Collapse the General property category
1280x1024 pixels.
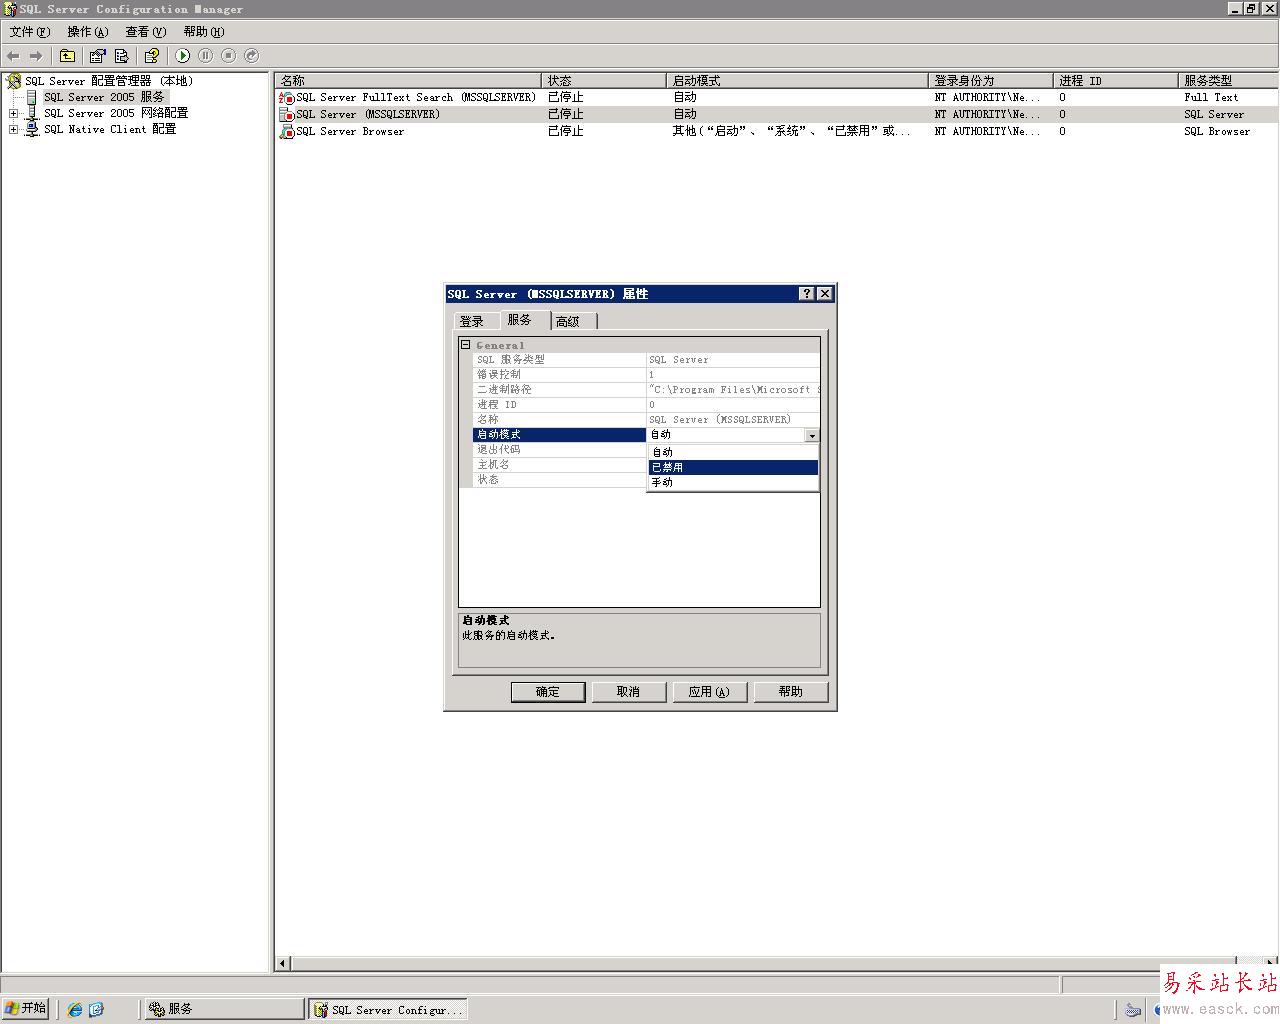click(465, 345)
